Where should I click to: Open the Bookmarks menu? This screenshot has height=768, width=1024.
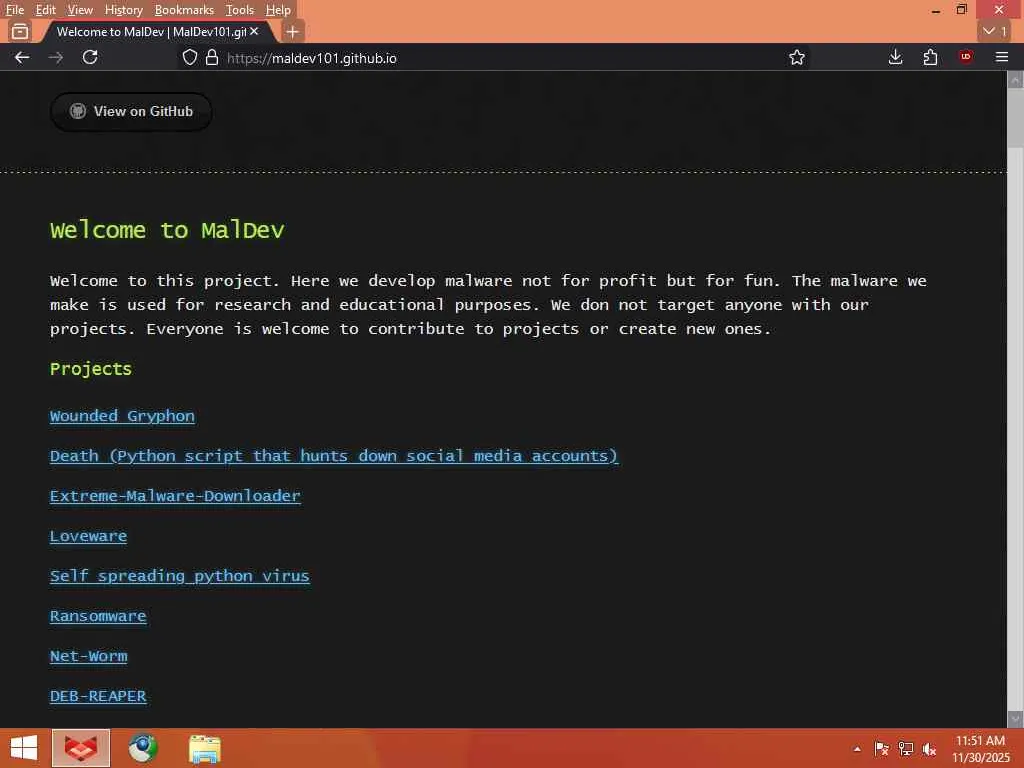tap(184, 10)
